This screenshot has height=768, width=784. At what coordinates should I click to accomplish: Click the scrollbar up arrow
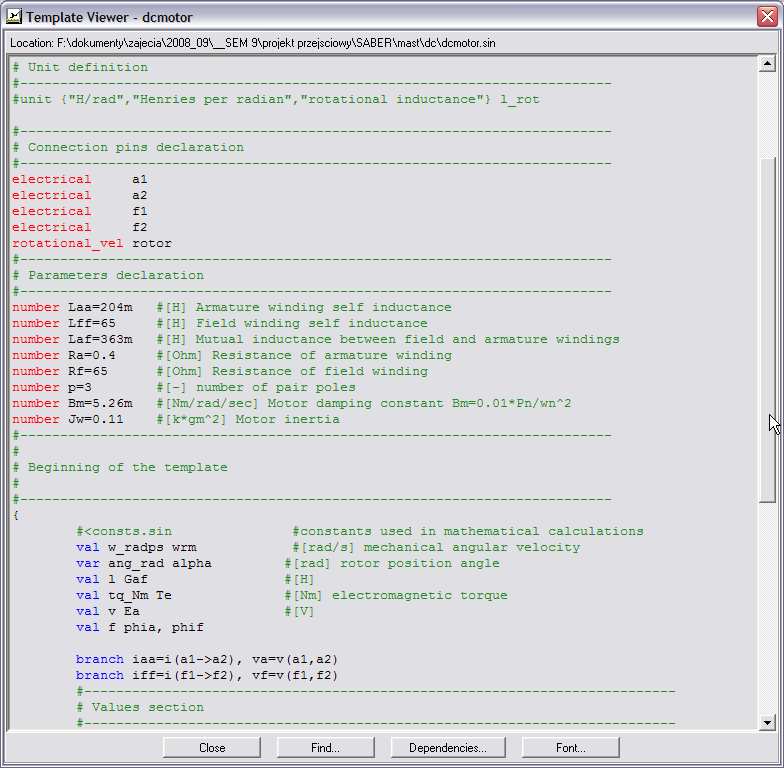click(767, 64)
